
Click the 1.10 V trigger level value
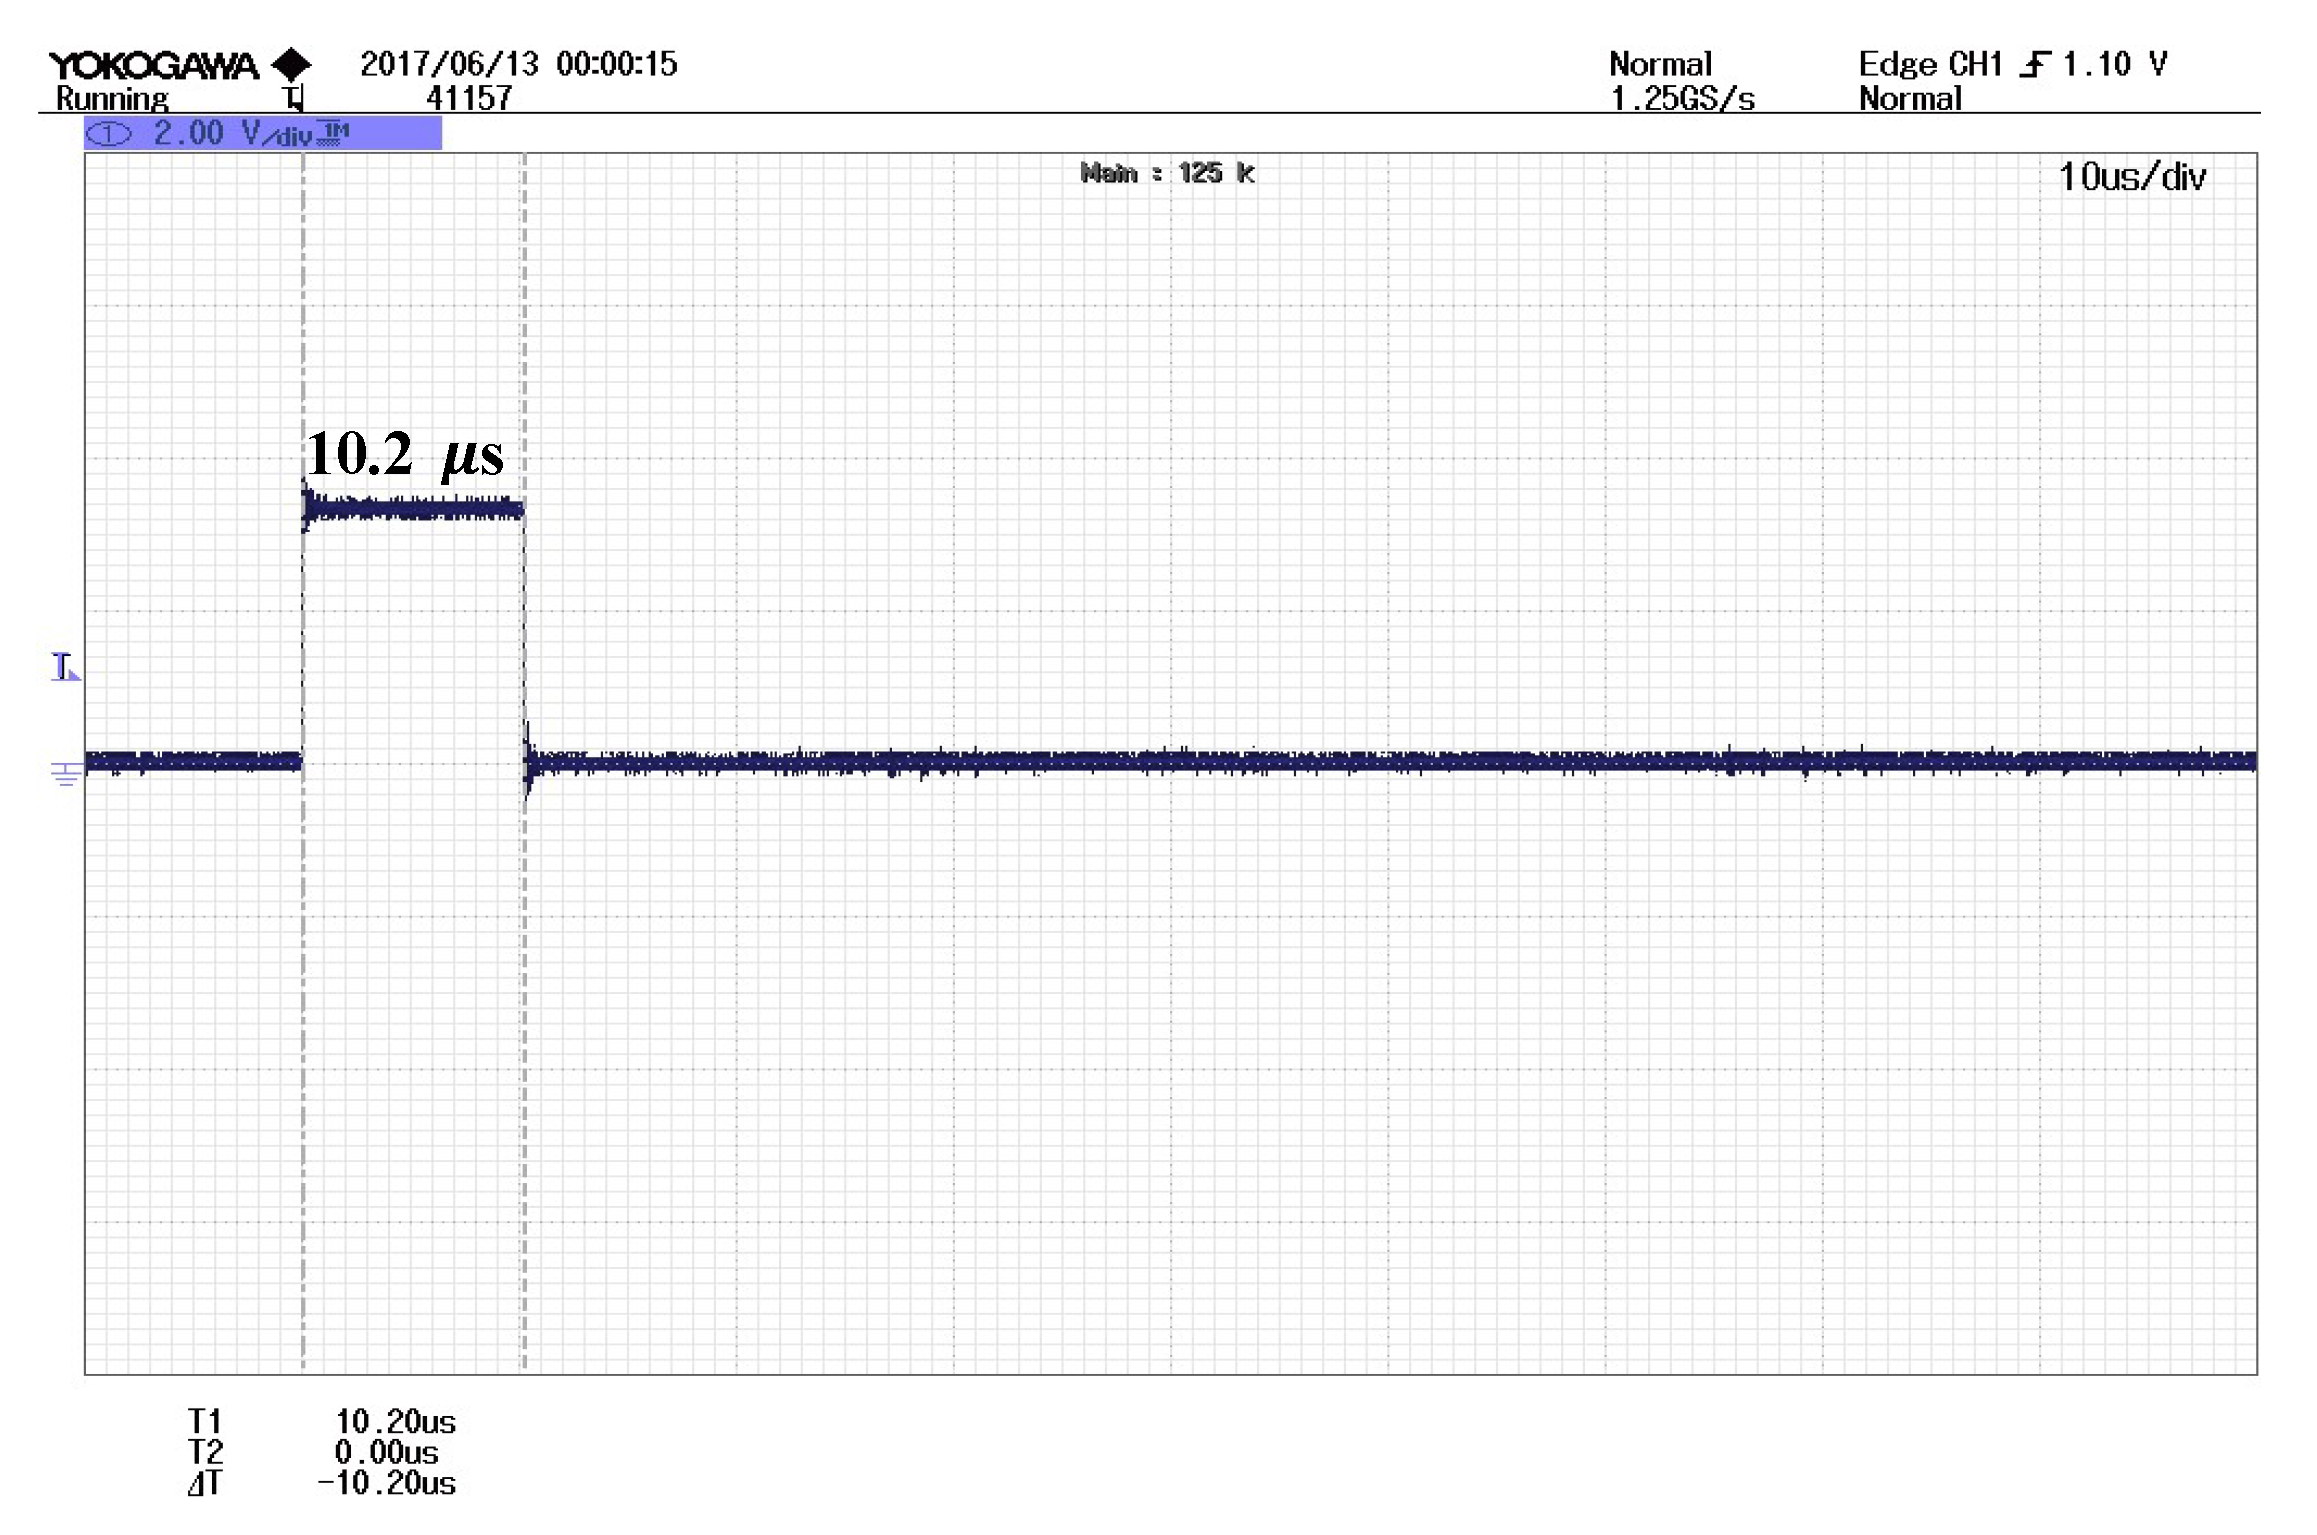(2115, 65)
